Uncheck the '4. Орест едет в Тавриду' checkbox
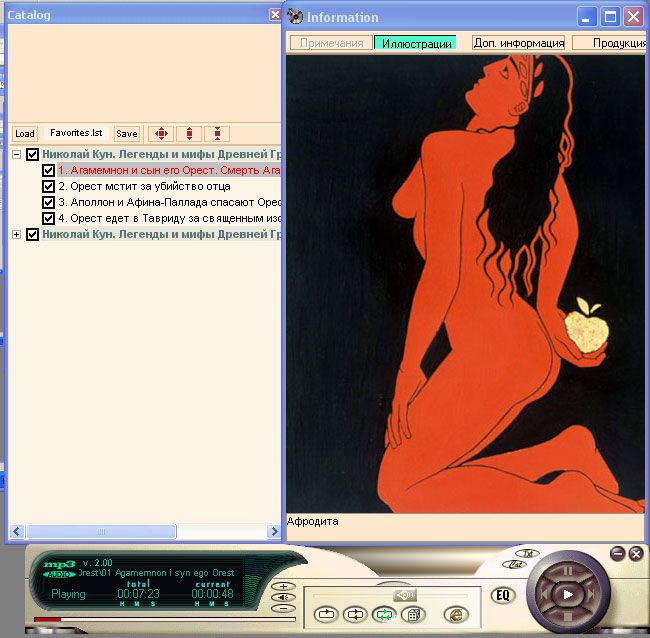 [48, 218]
